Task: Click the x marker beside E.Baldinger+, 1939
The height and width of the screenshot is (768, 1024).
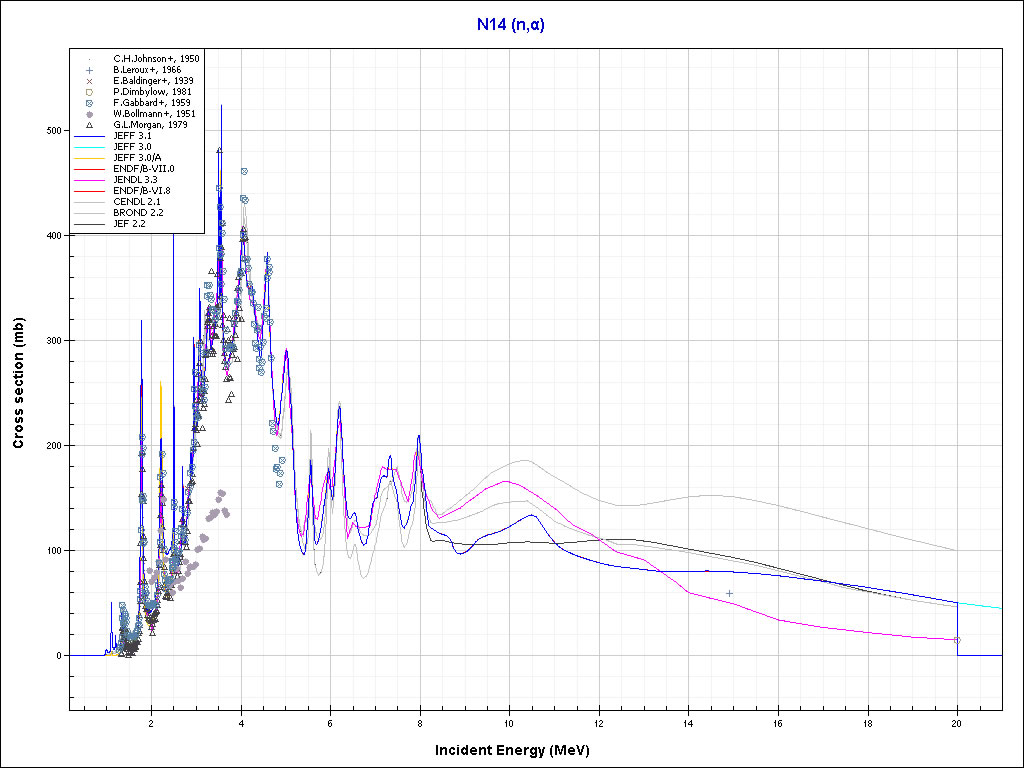Action: coord(89,81)
